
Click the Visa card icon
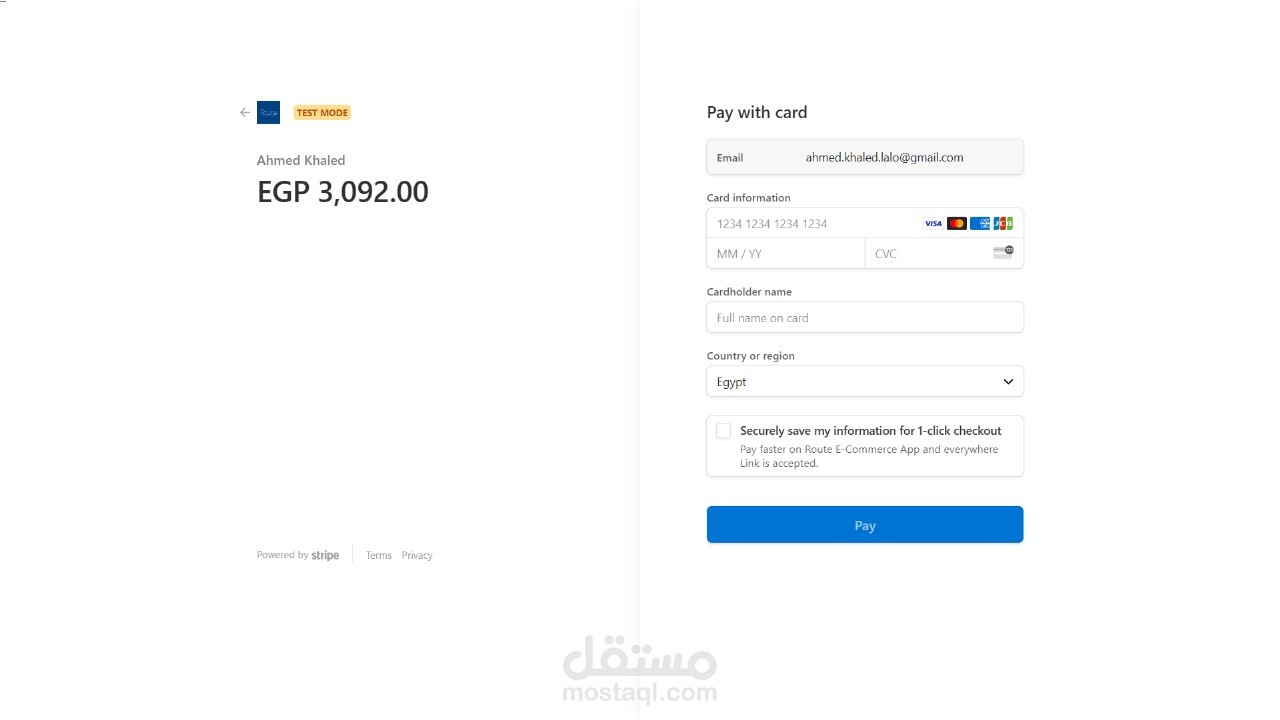[x=933, y=224]
